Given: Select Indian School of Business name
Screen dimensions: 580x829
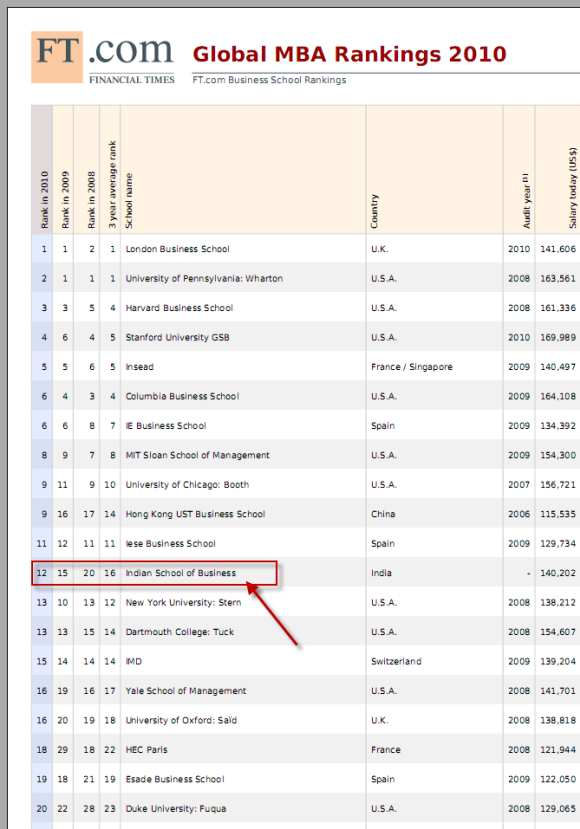Looking at the screenshot, I should point(181,573).
